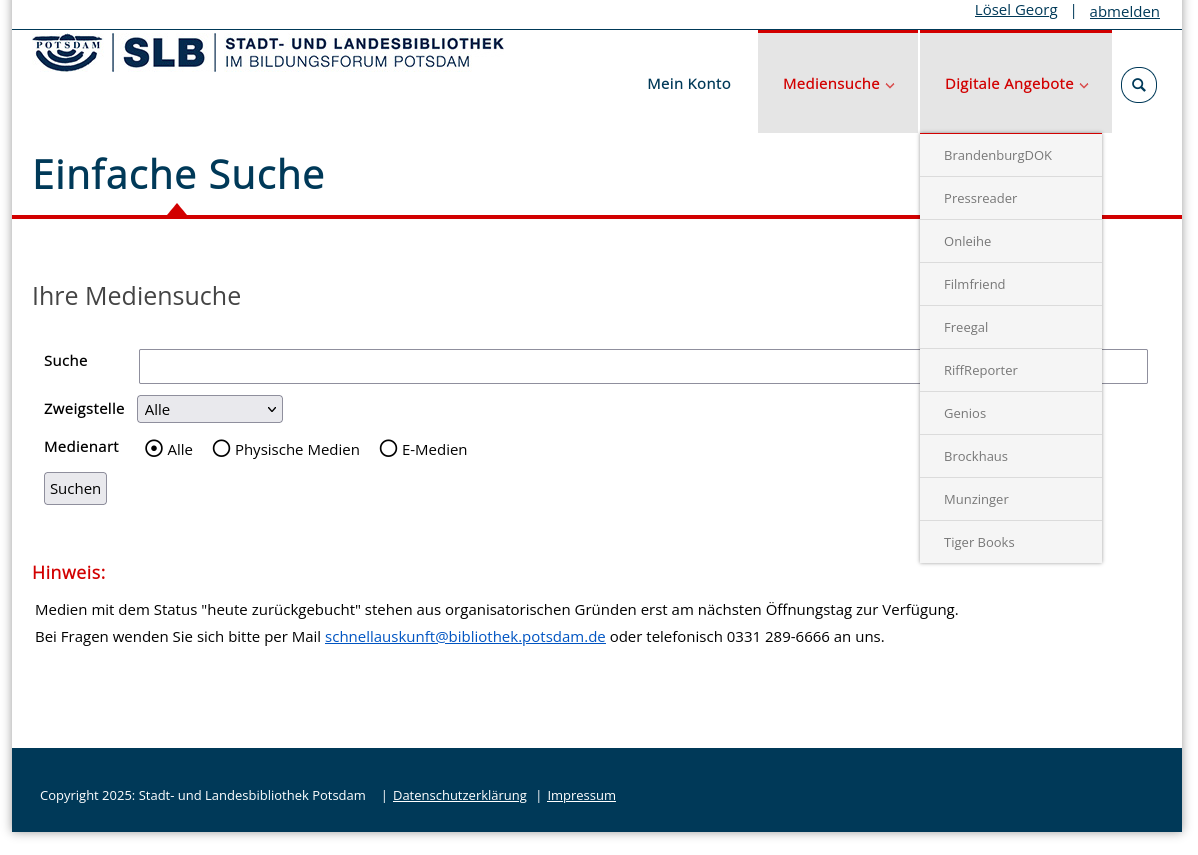Collapse the Digitale Angebote menu
1198x855 pixels.
click(x=1015, y=84)
